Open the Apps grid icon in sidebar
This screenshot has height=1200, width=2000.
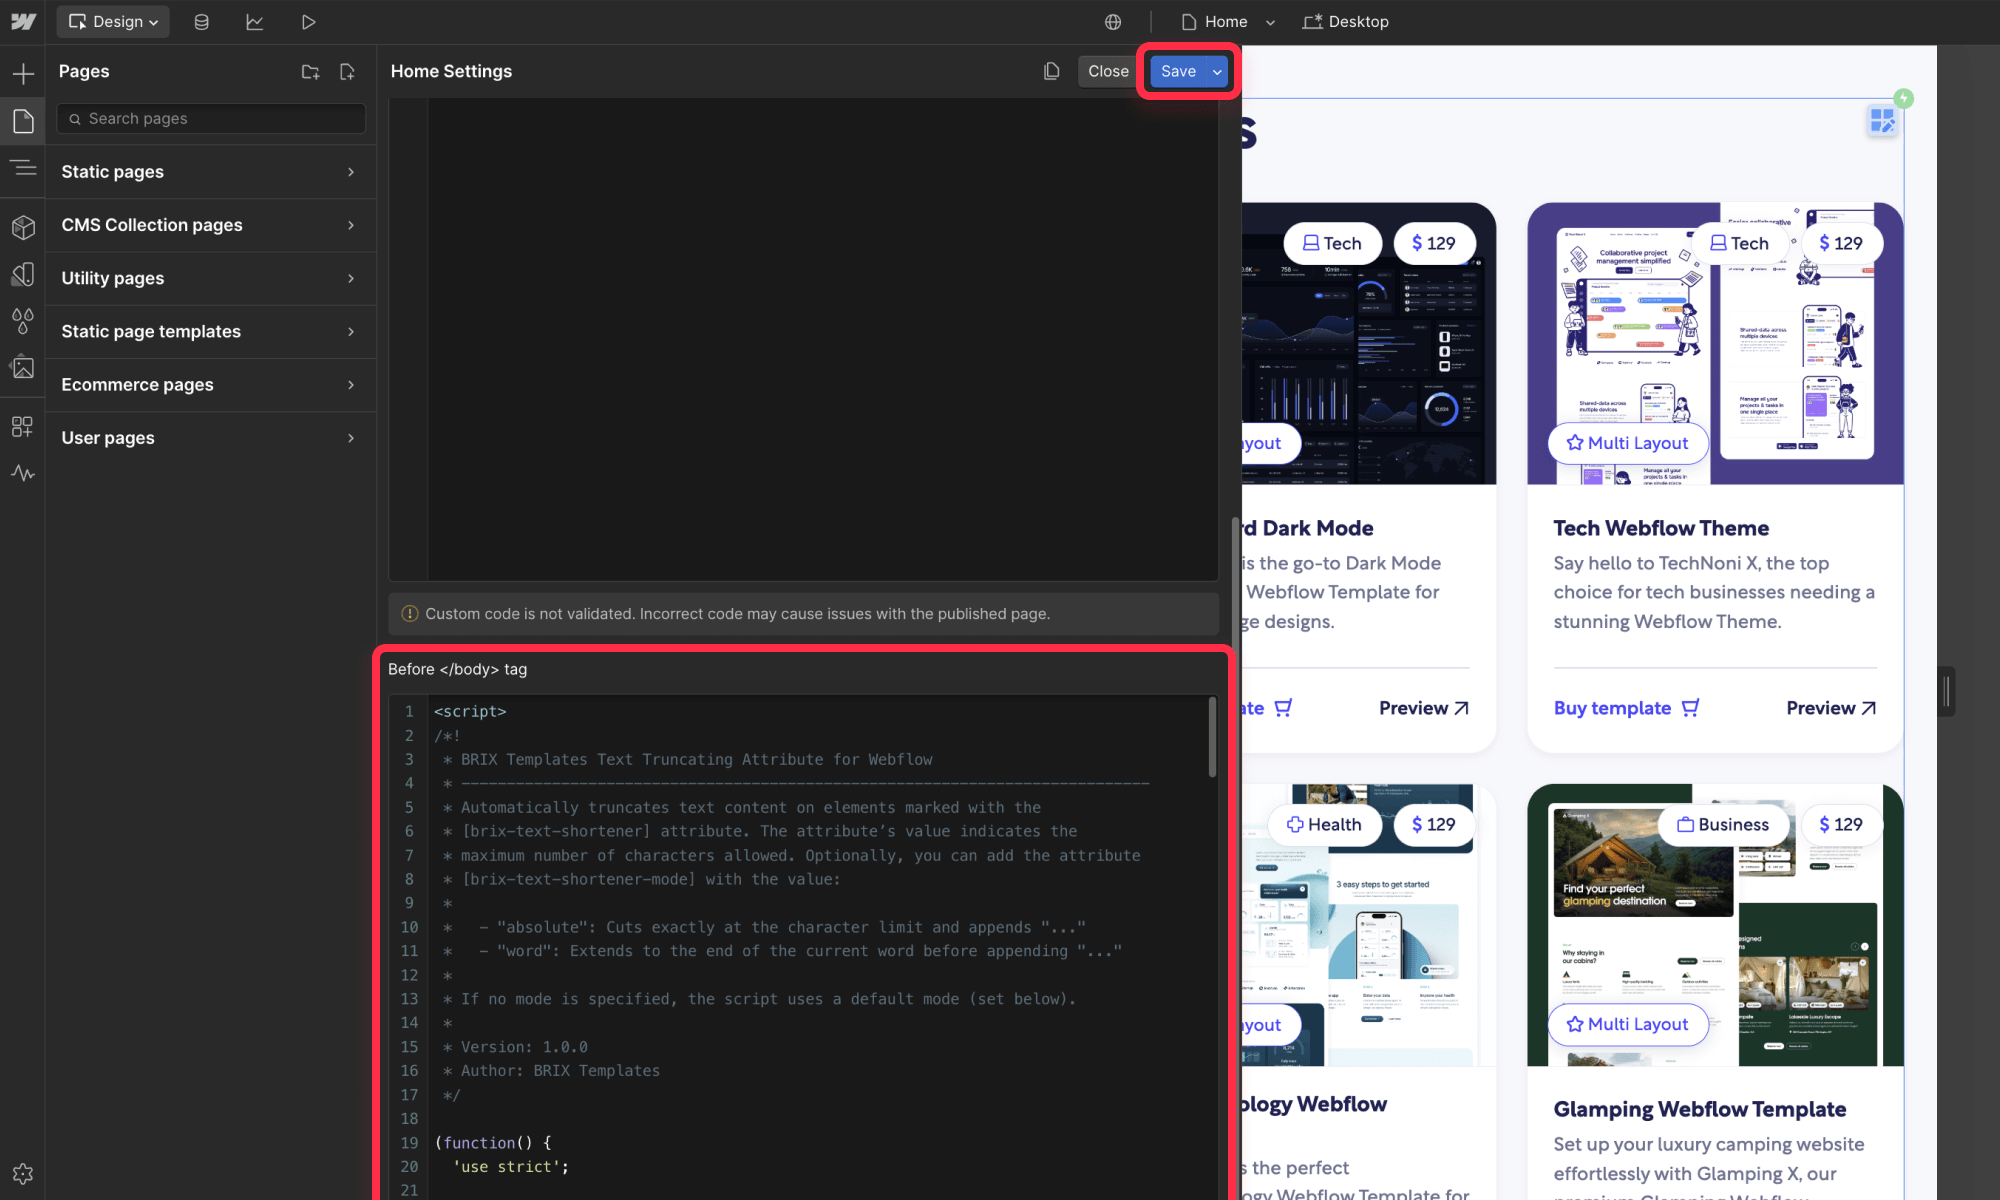tap(23, 427)
